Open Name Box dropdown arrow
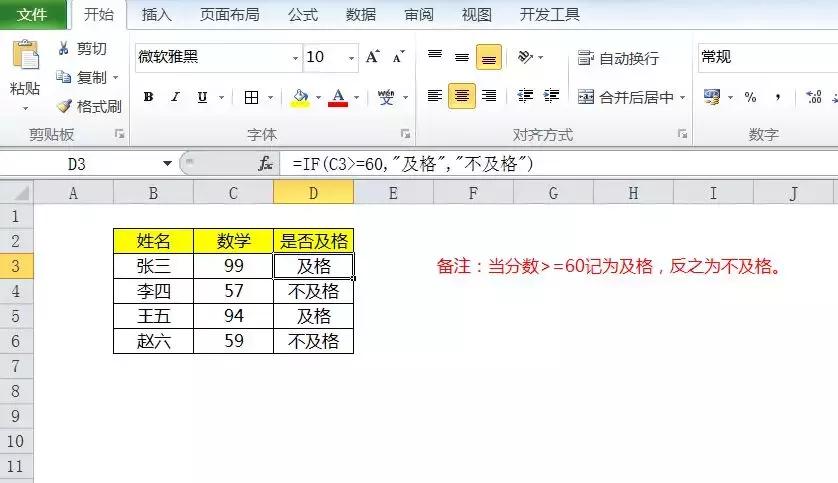Screen dimensions: 838x483 point(167,163)
